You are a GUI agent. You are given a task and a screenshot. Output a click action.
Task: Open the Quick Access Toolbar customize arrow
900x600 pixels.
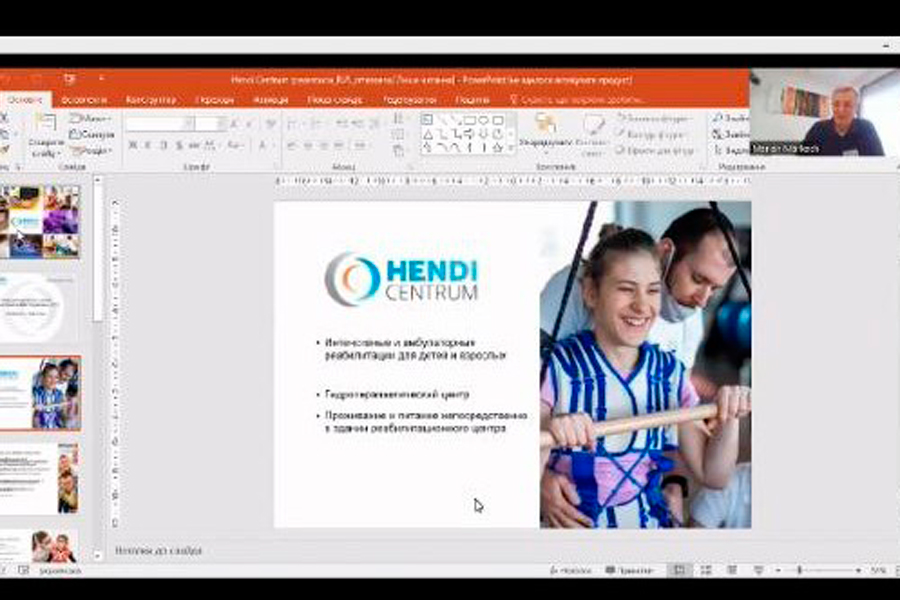click(101, 79)
